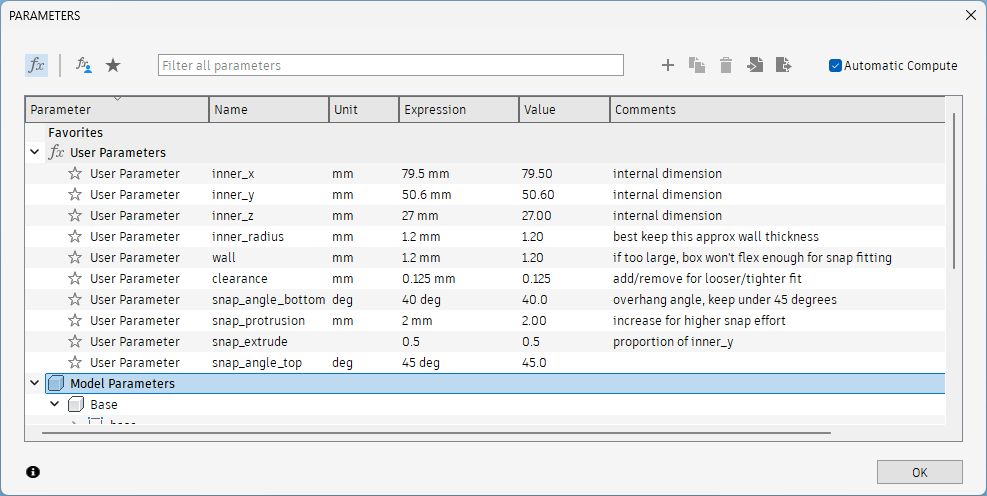Image resolution: width=987 pixels, height=496 pixels.
Task: Edit the clearance expression 0.125 mm
Action: 428,278
